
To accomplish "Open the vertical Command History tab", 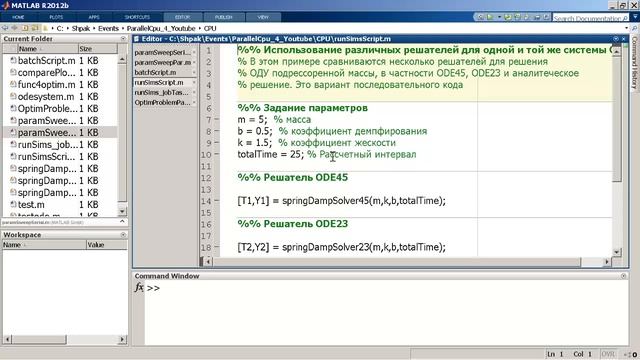I will (x=634, y=63).
